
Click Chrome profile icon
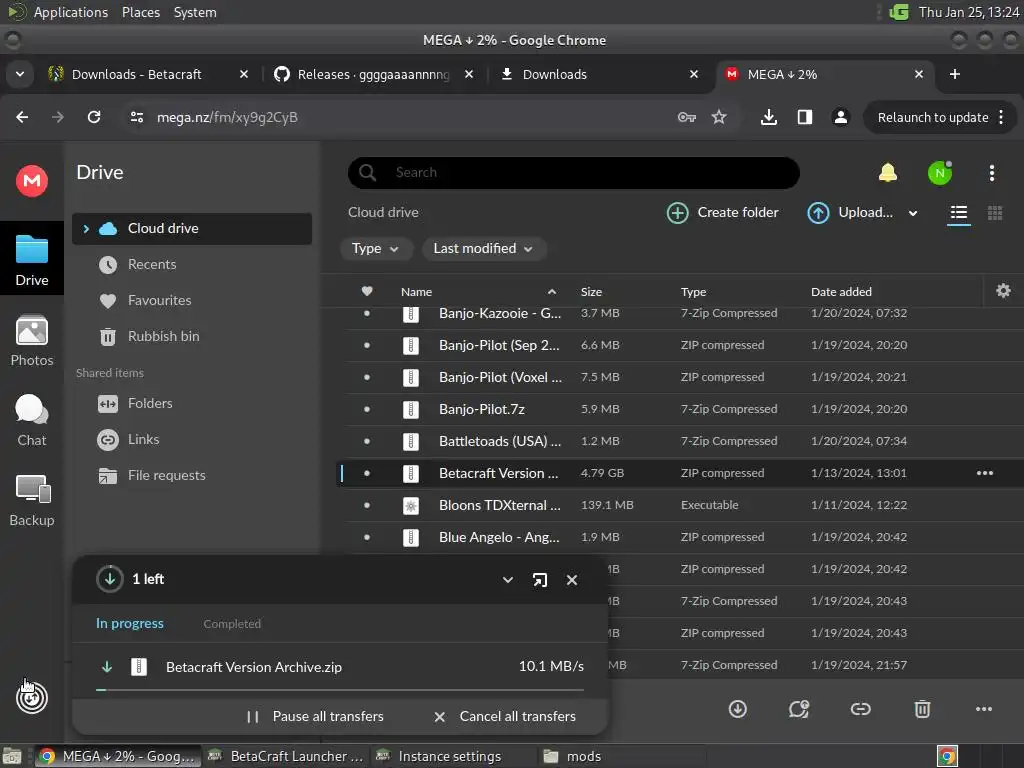[841, 117]
